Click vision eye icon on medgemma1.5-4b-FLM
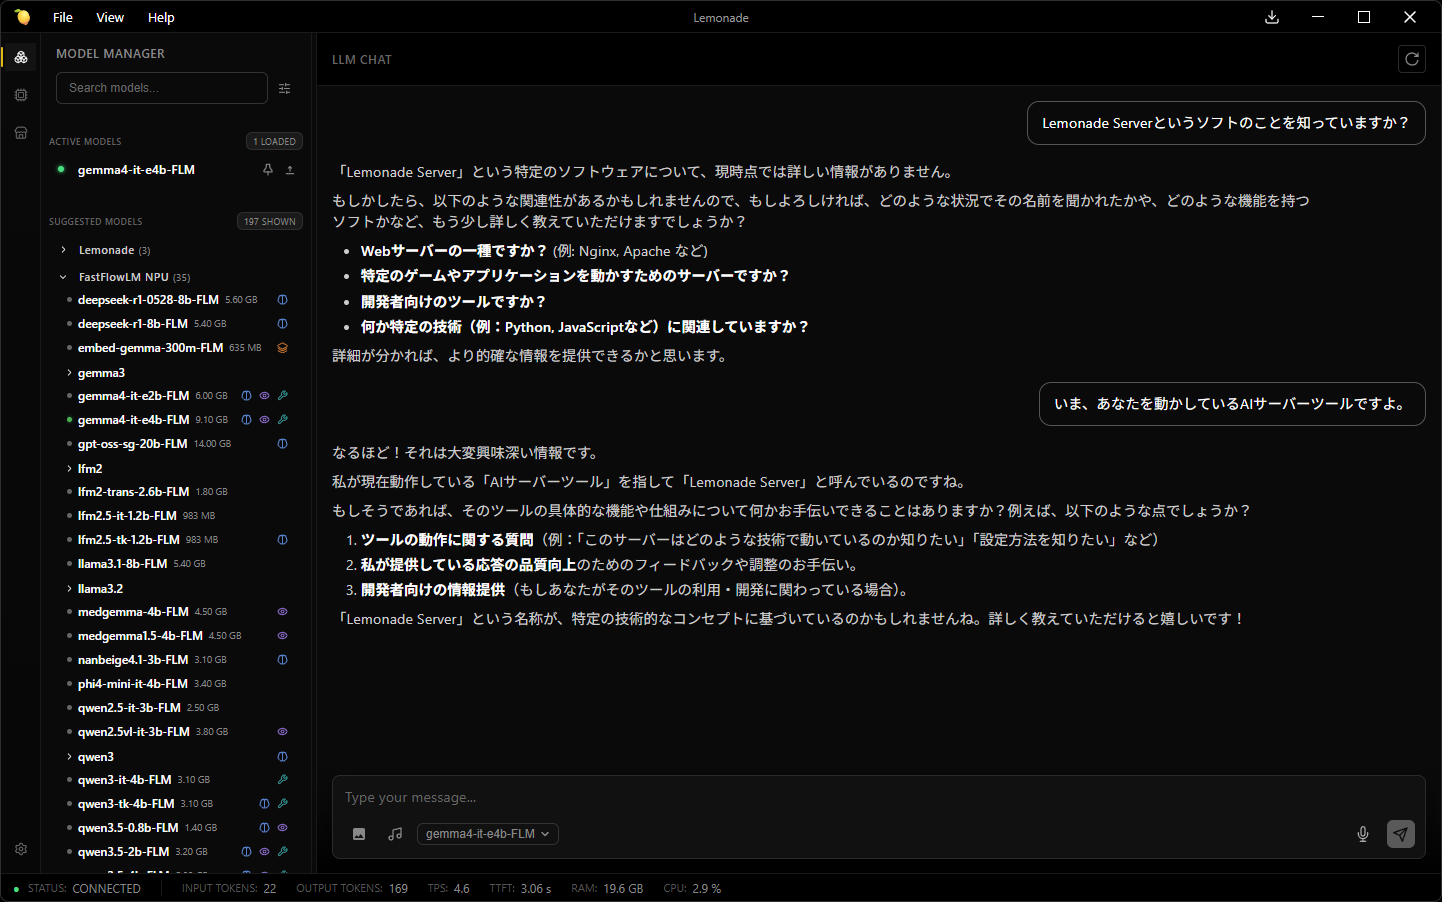Image resolution: width=1442 pixels, height=902 pixels. click(282, 636)
